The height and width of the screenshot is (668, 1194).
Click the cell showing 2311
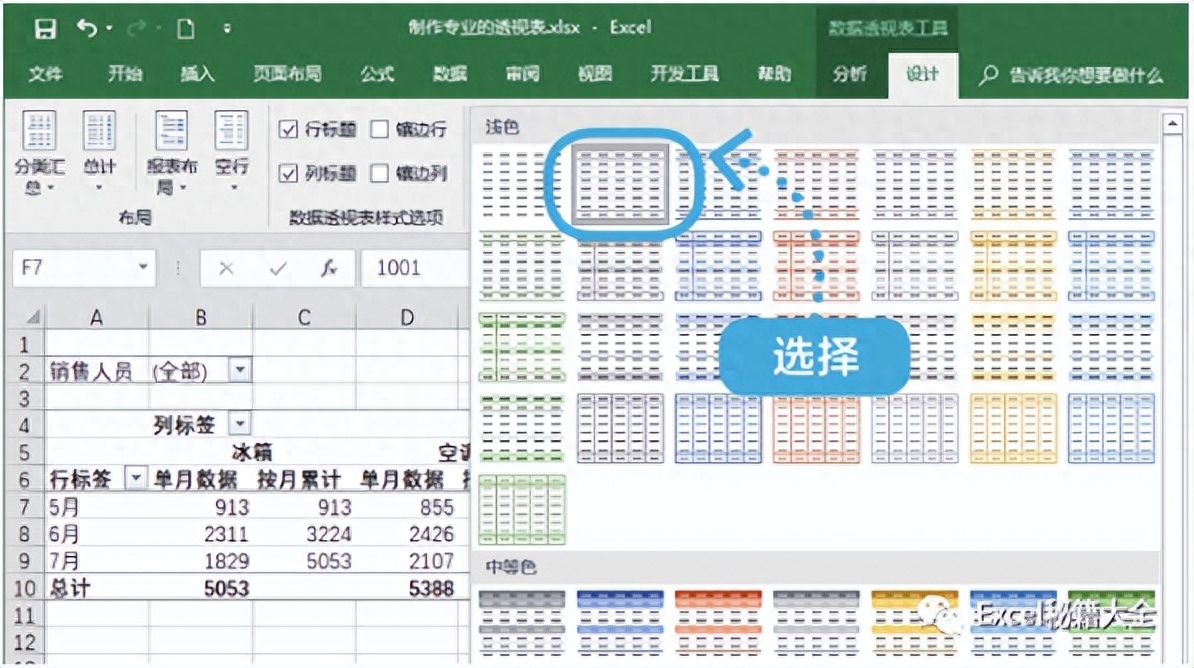[x=201, y=534]
